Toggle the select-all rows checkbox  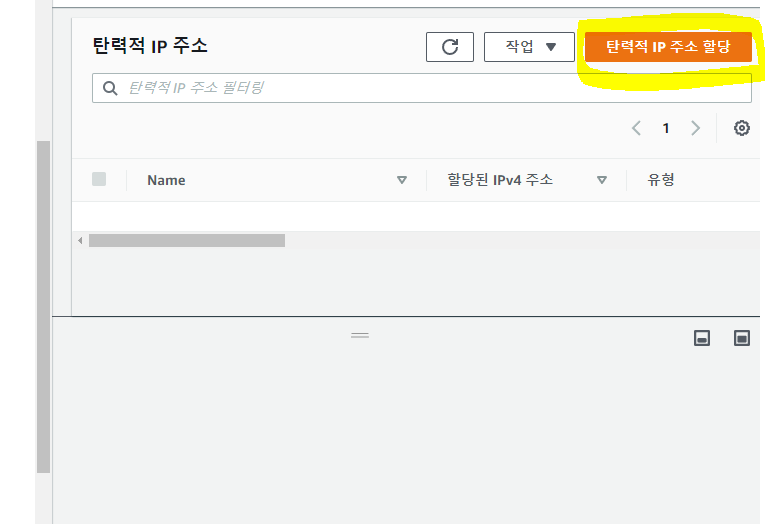tap(99, 179)
